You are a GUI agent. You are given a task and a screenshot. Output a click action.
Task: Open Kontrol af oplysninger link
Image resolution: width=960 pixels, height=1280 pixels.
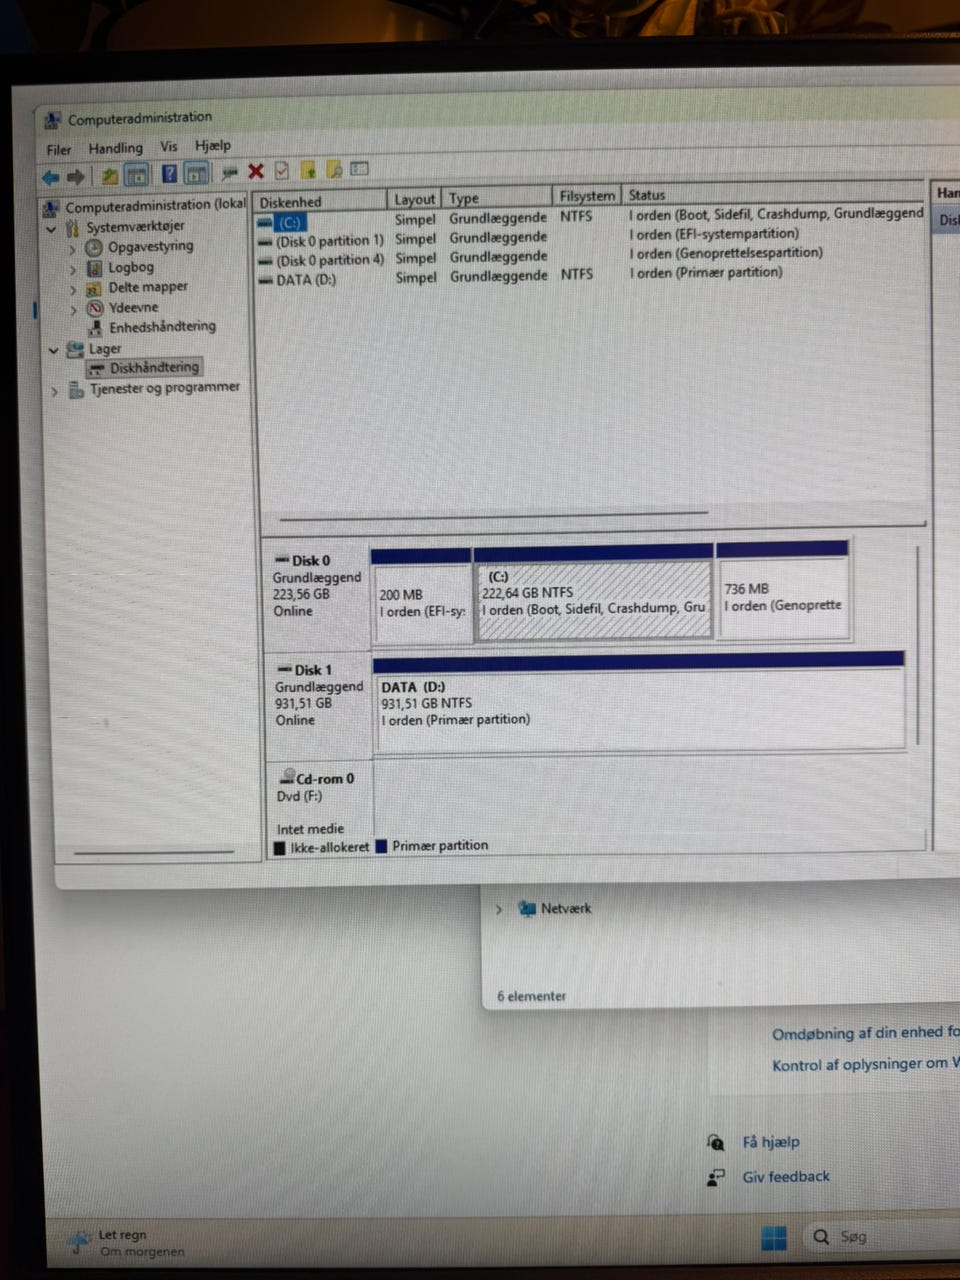pyautogui.click(x=865, y=1064)
